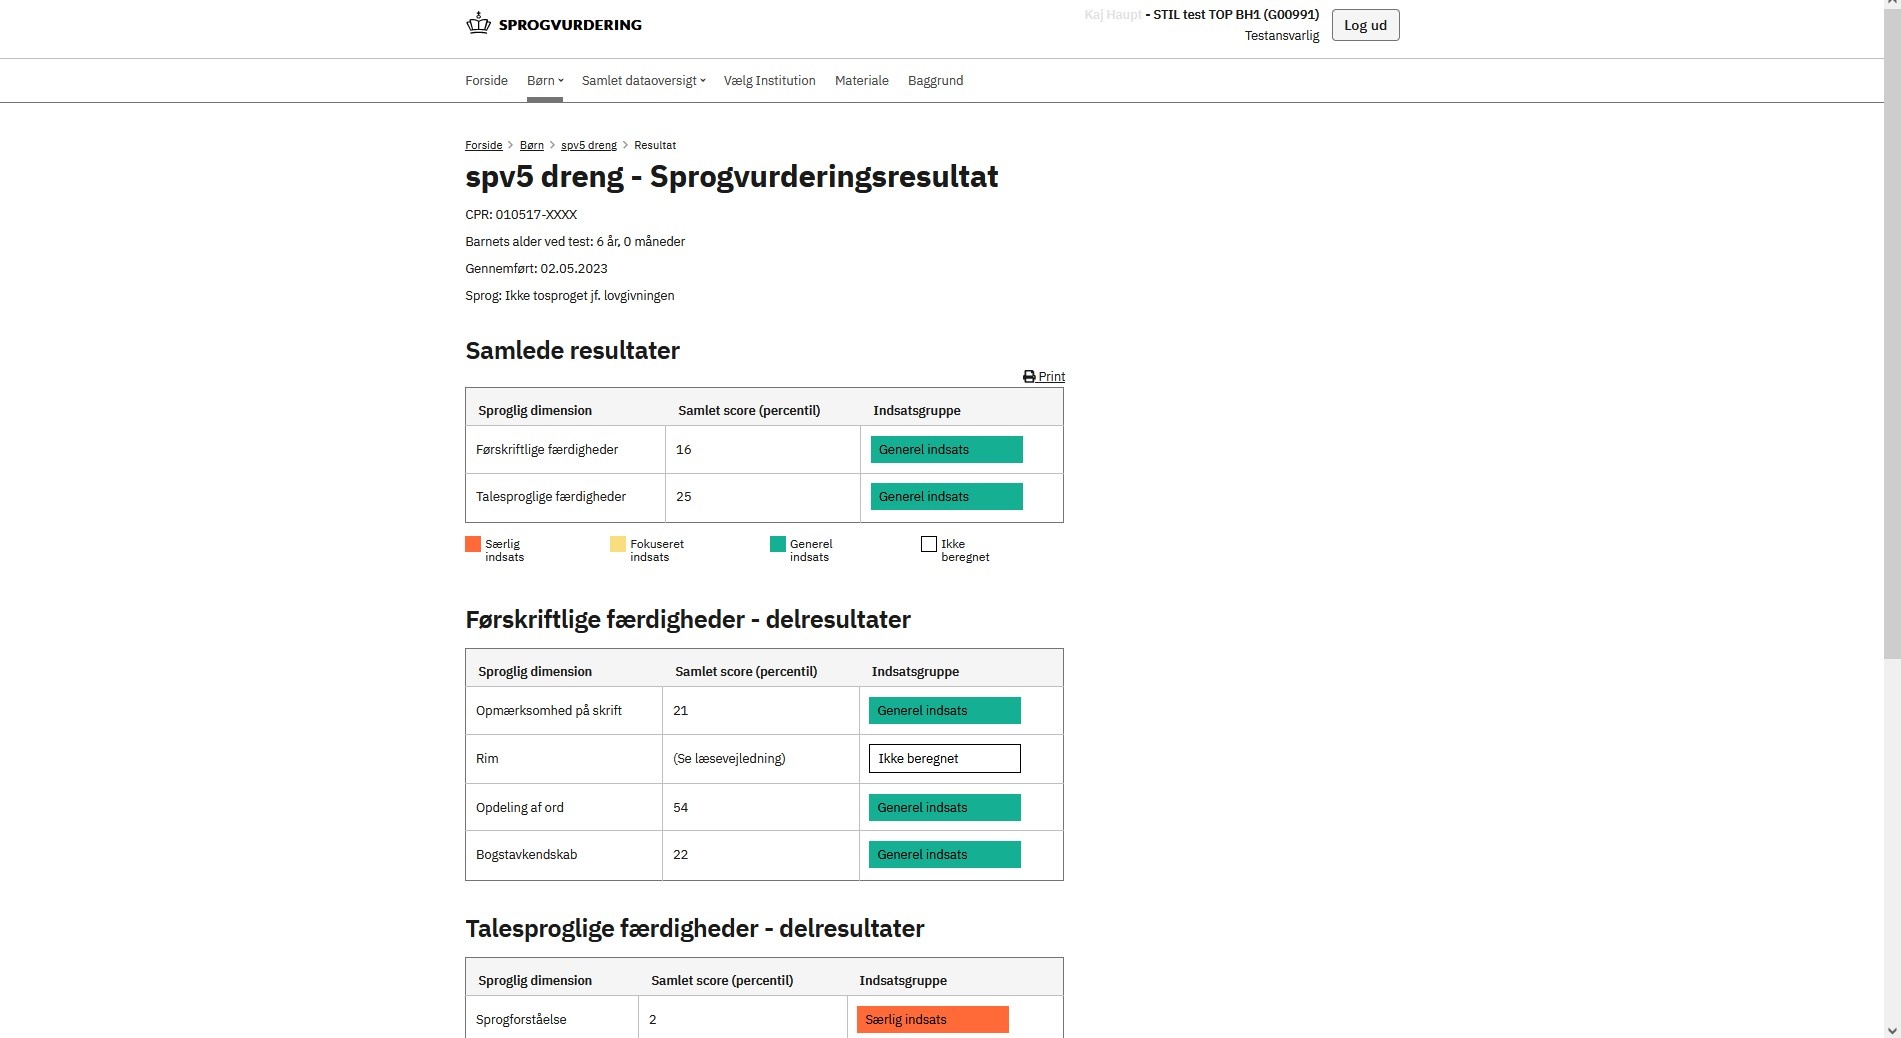Viewport: 1901px width, 1038px height.
Task: Click the Forside breadcrumb link
Action: pyautogui.click(x=484, y=145)
